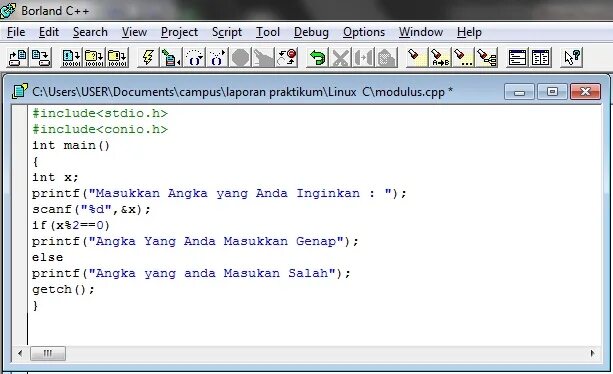The height and width of the screenshot is (374, 613).
Task: Click the printf 'Masukkan Angka' line
Action: click(219, 193)
